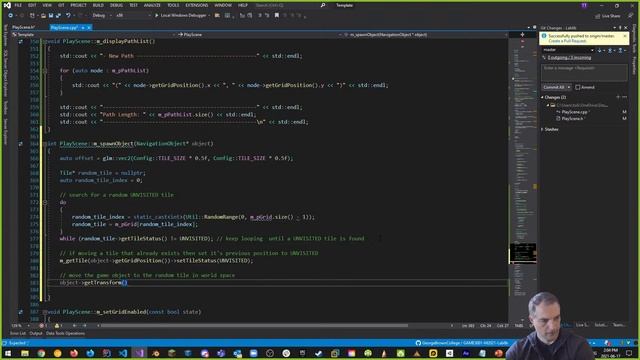Expand Local Windows Debugger options arrow
The height and width of the screenshot is (360, 640).
(209, 16)
